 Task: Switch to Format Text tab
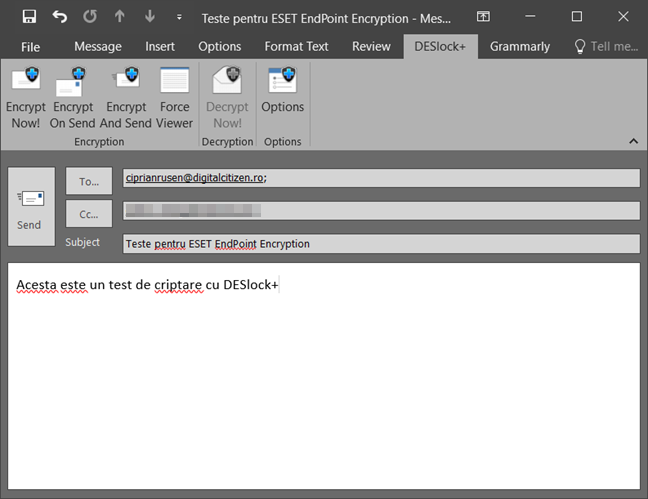point(296,47)
